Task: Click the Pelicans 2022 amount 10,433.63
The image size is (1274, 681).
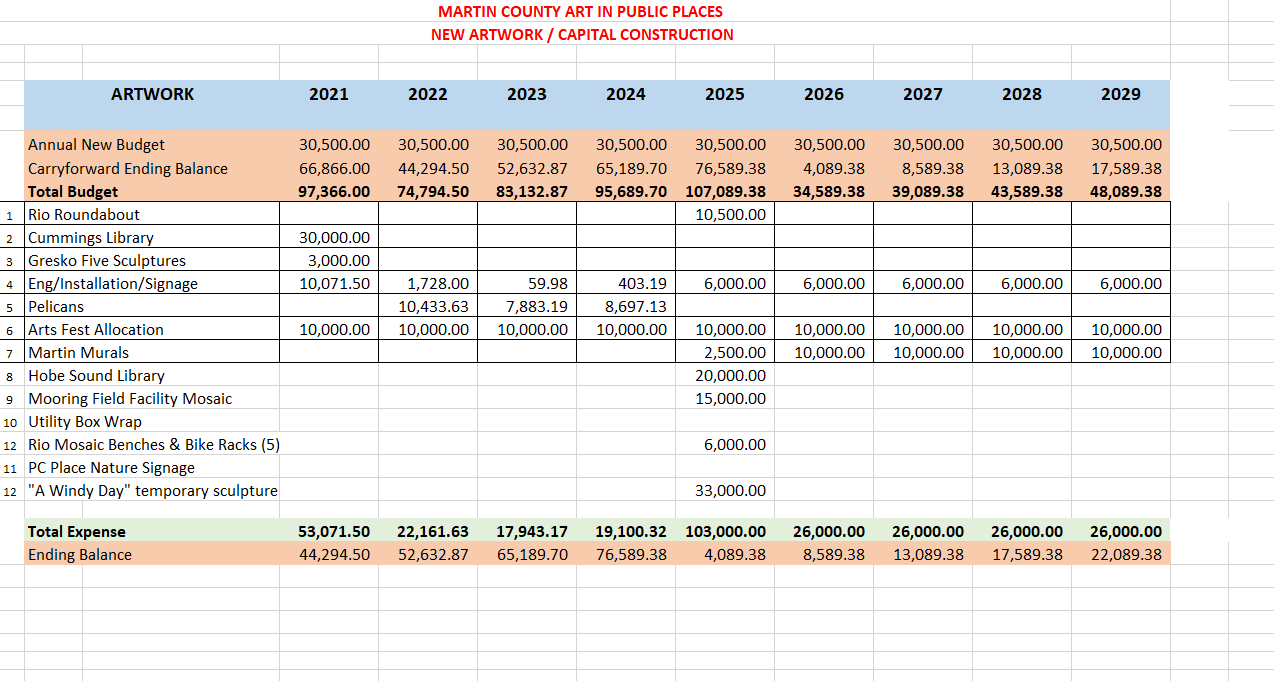Action: (433, 307)
